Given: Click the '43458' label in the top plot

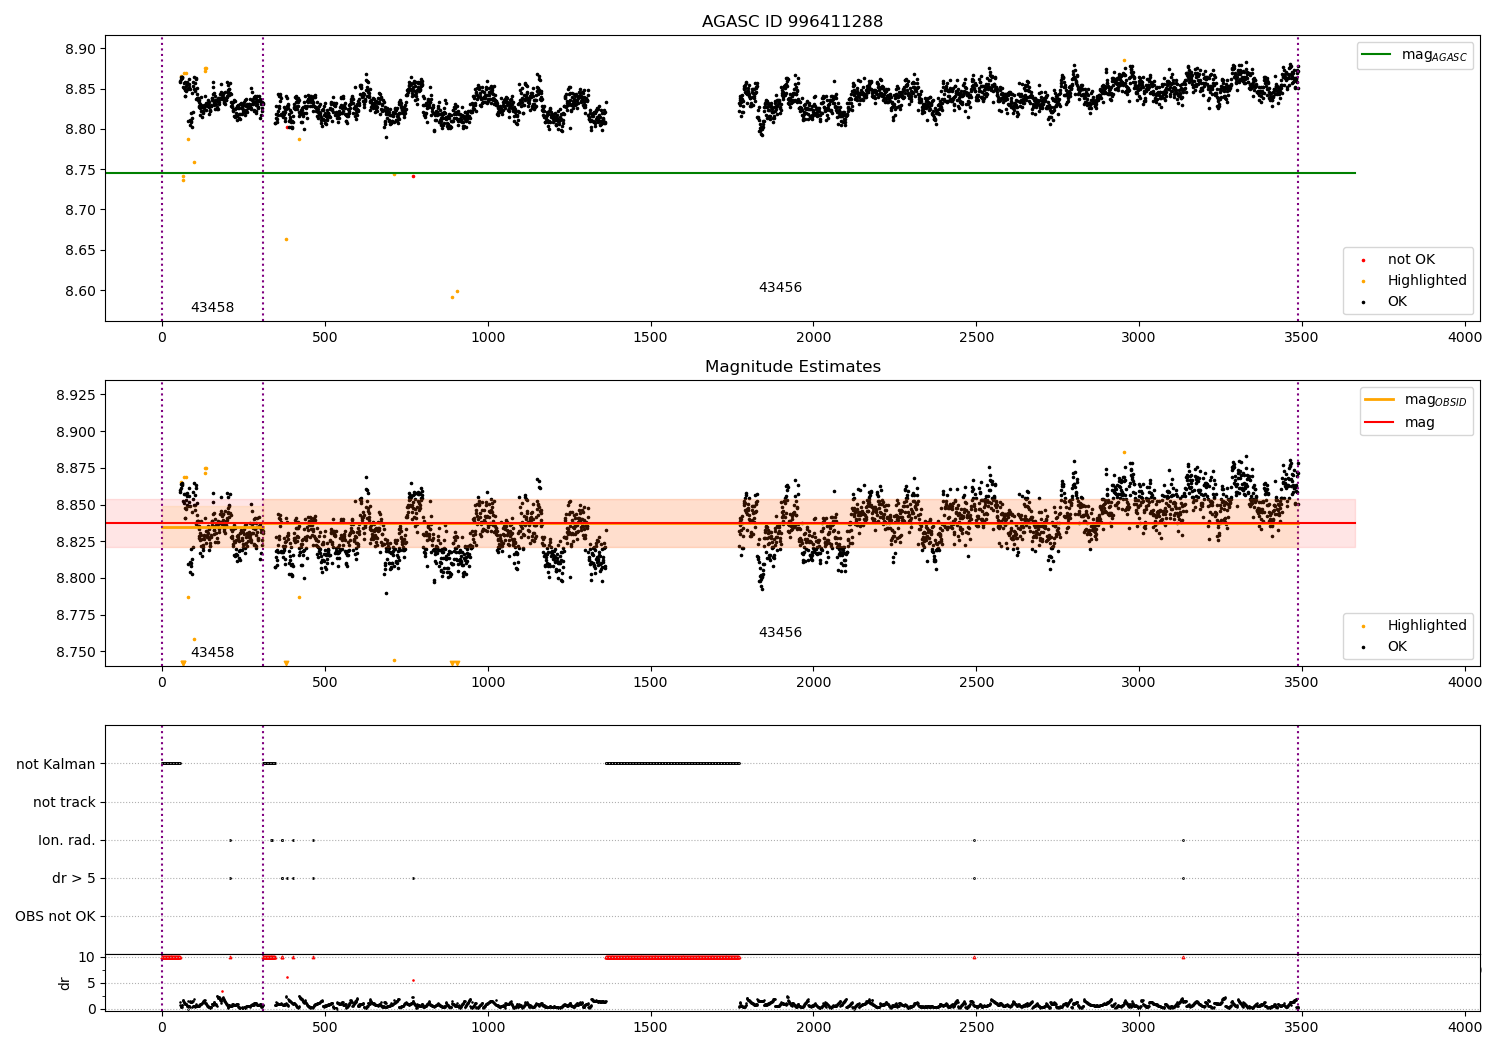Looking at the screenshot, I should pyautogui.click(x=212, y=308).
